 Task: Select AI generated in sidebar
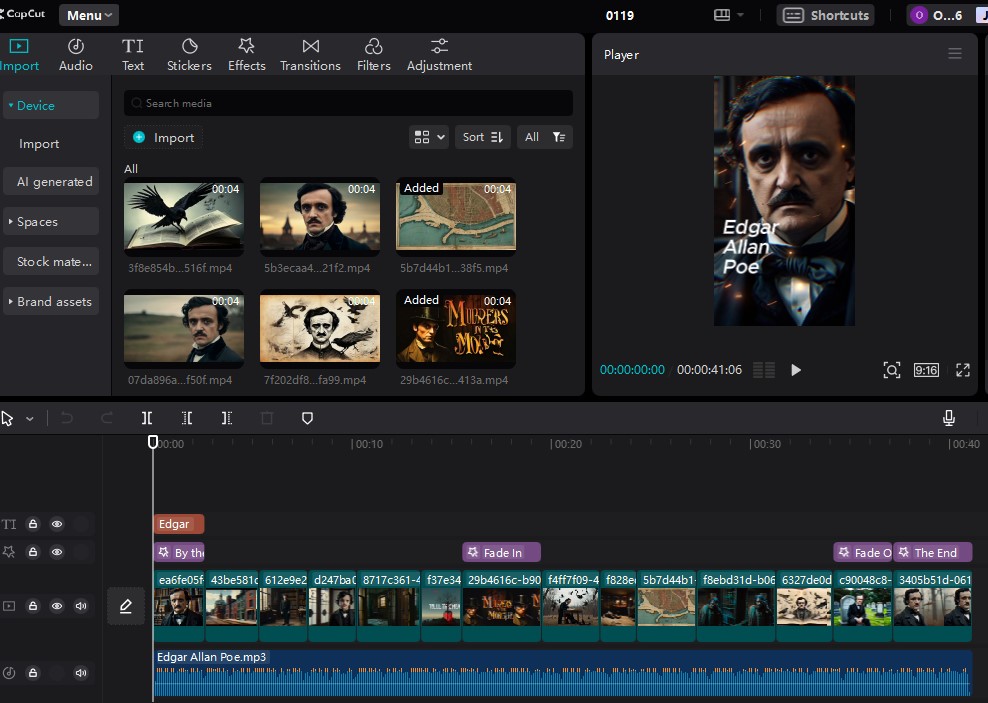51,181
